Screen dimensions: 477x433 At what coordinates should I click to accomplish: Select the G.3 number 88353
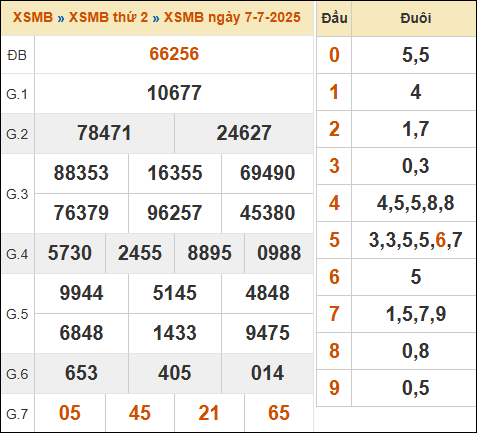(81, 173)
